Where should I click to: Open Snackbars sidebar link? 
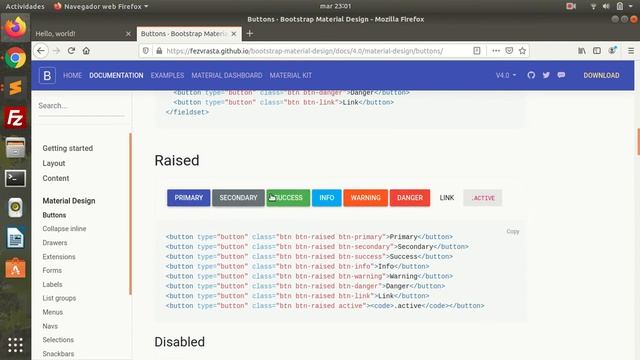tap(58, 353)
